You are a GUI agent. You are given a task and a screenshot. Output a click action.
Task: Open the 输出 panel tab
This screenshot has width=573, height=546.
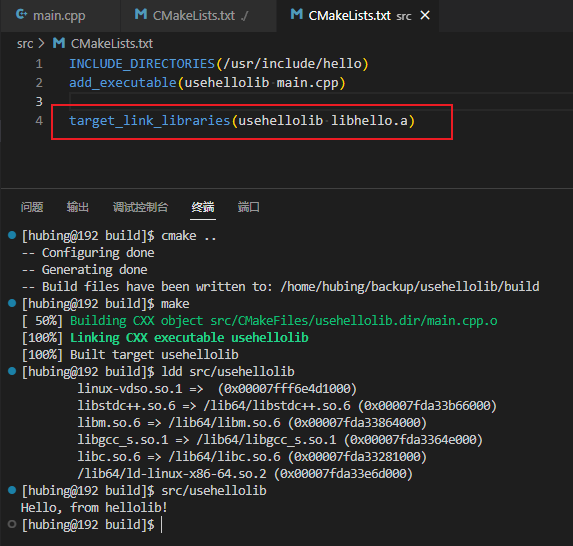pos(77,207)
